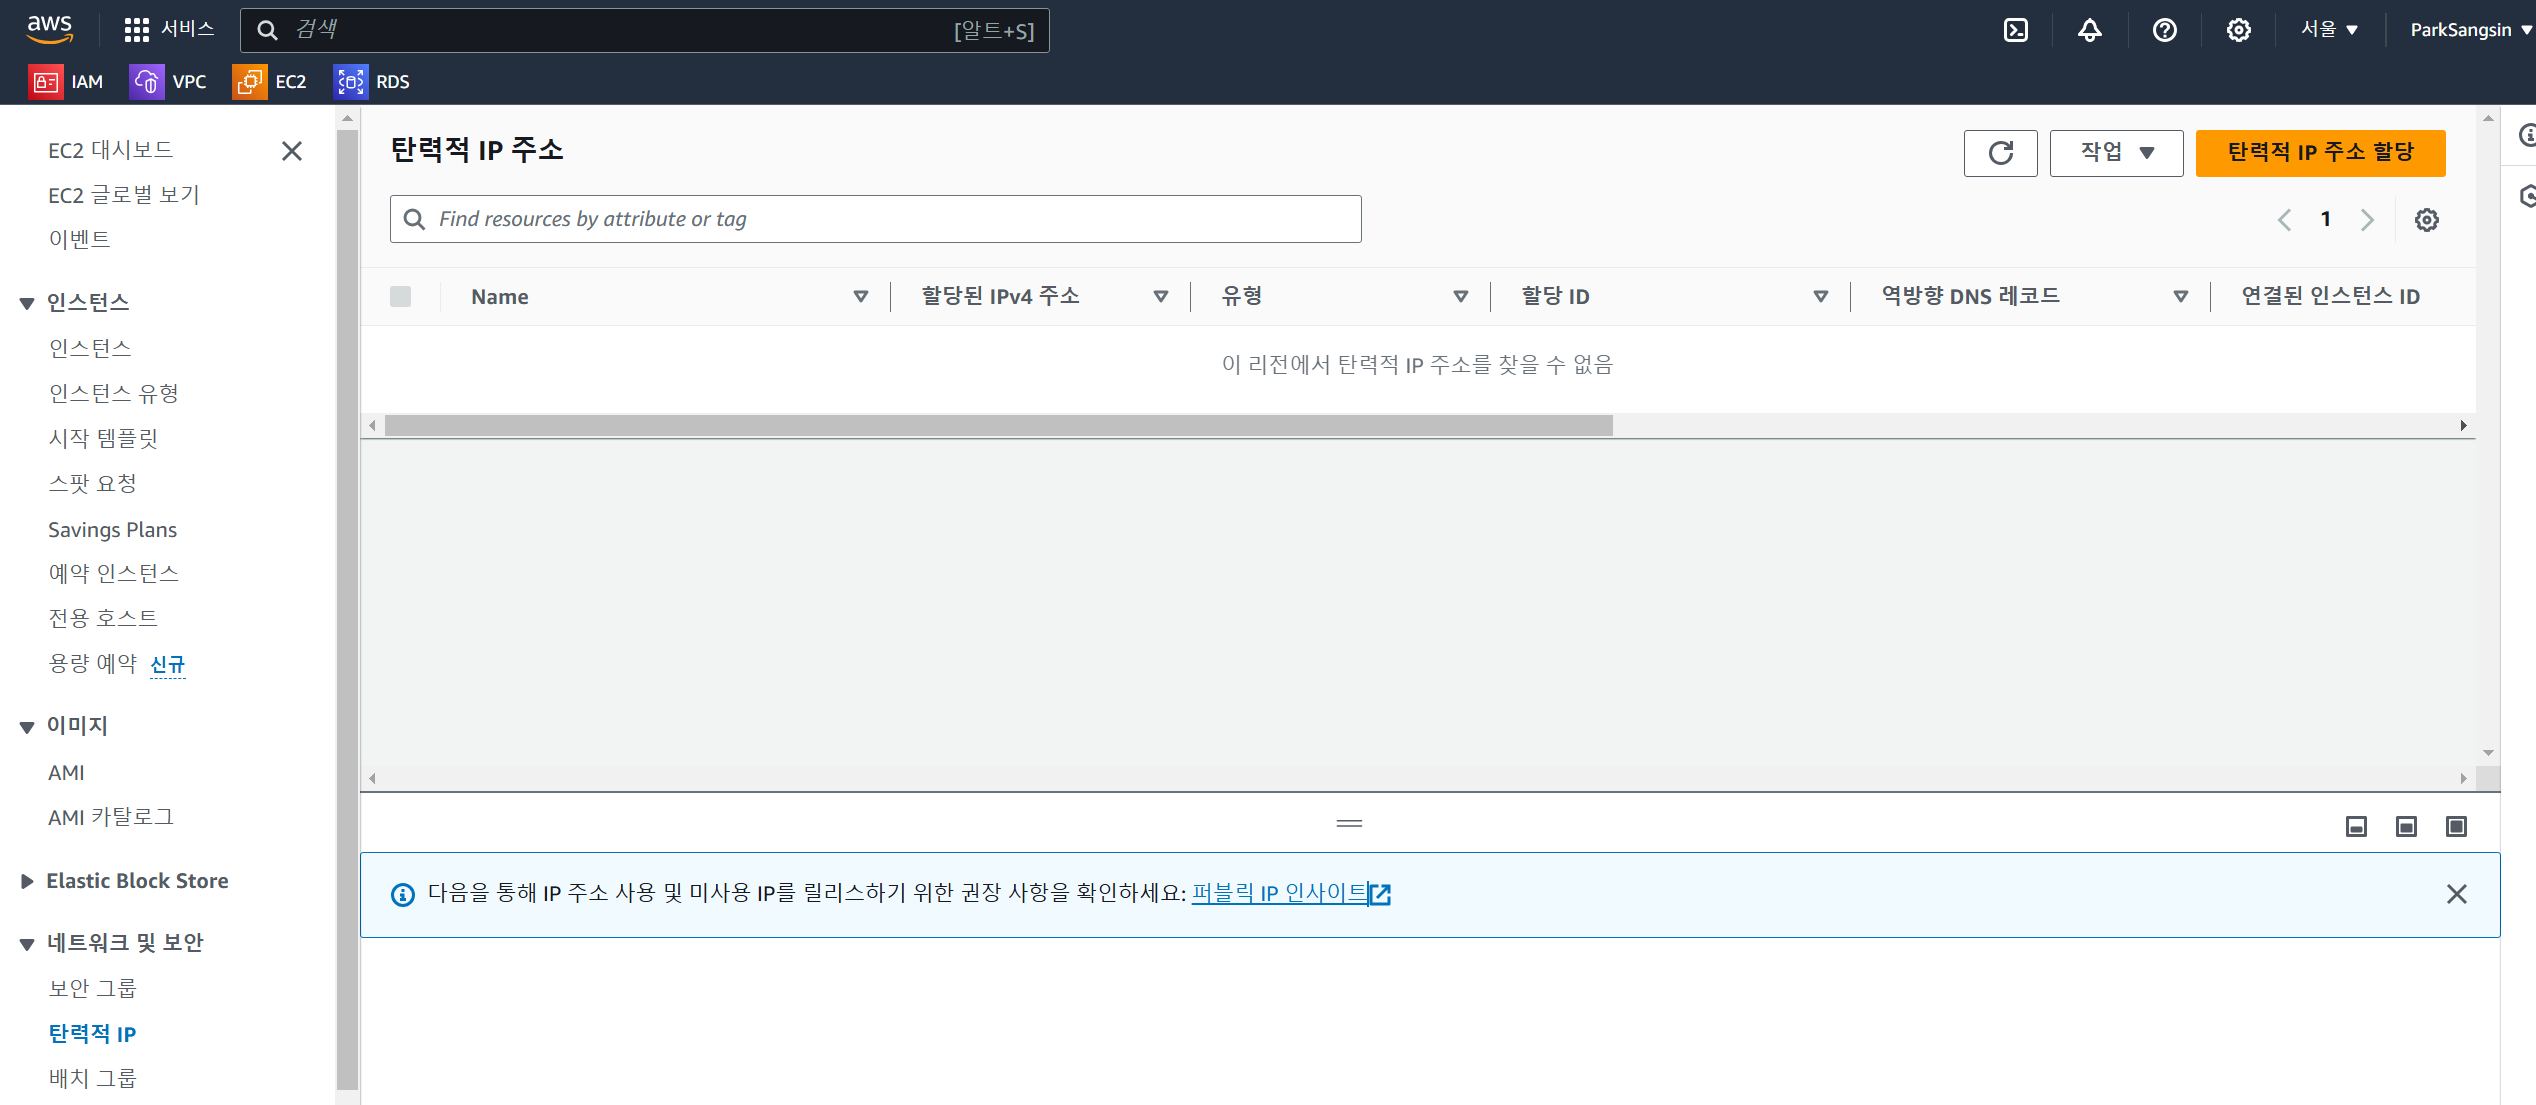
Task: Open AMI 카탈로그 in sidebar
Action: (x=110, y=817)
